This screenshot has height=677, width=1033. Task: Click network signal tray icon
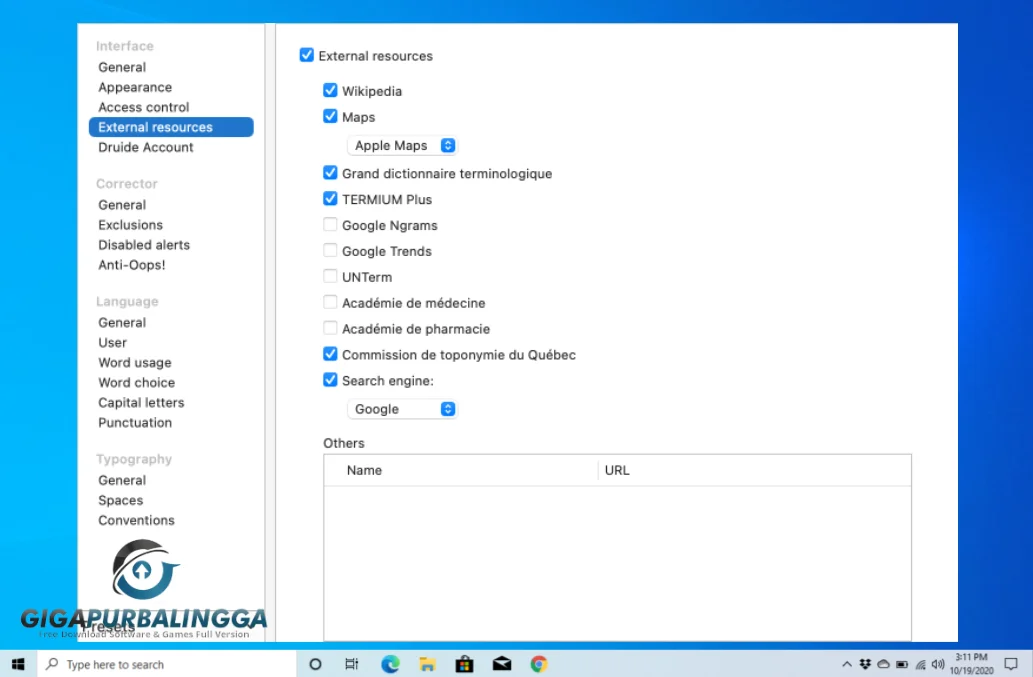920,664
